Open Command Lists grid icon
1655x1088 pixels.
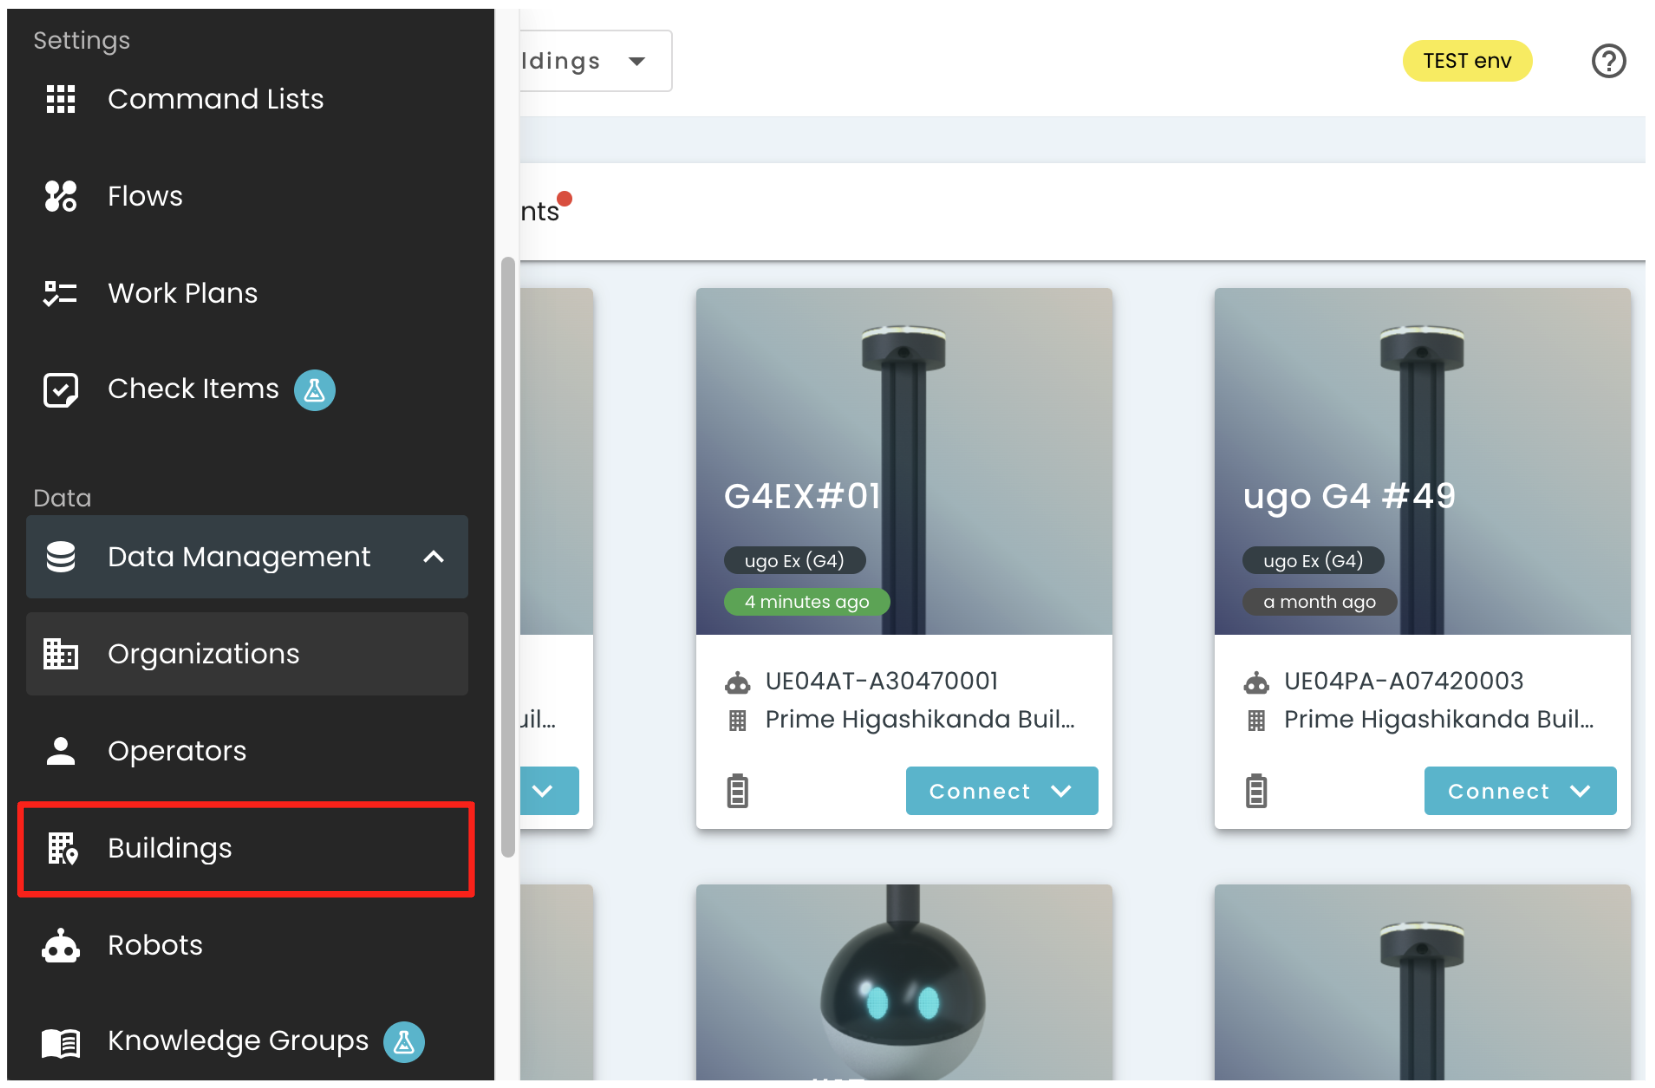[61, 99]
